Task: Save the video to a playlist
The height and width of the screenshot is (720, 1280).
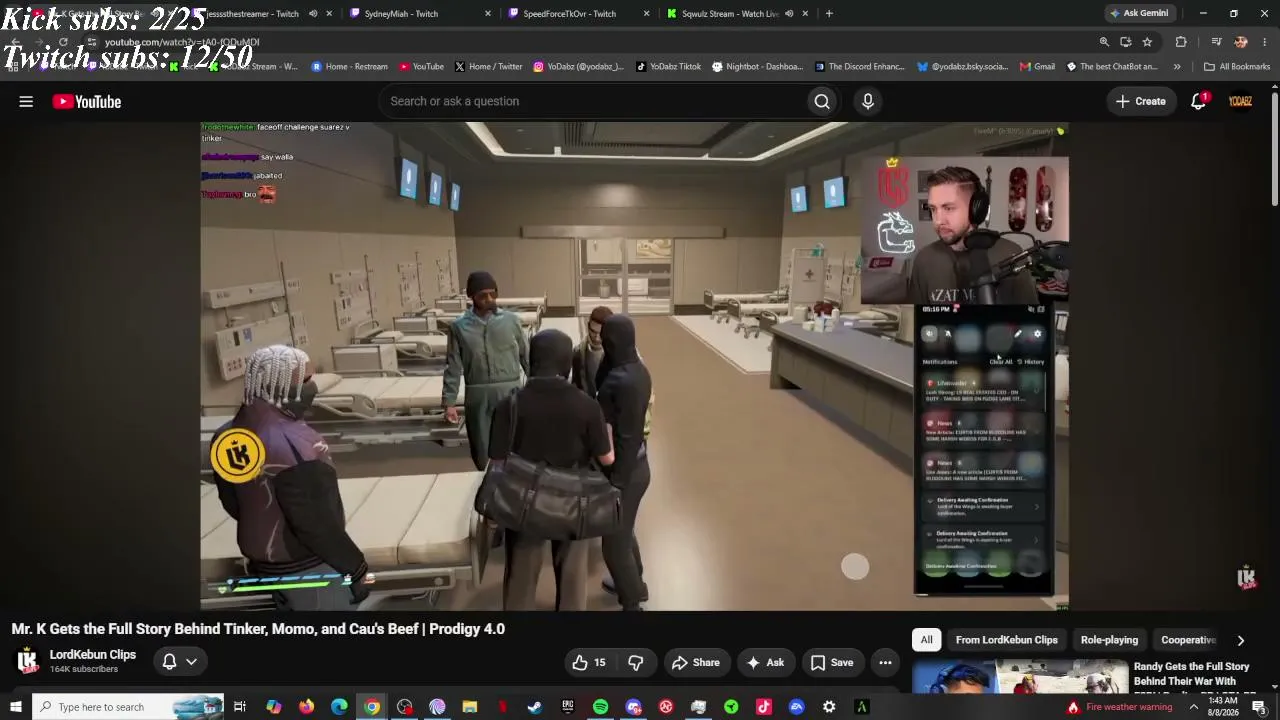Action: 832,662
